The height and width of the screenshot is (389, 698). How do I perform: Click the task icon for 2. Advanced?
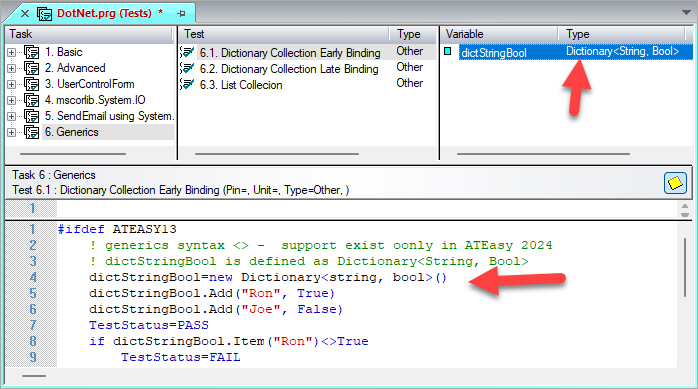(x=32, y=69)
